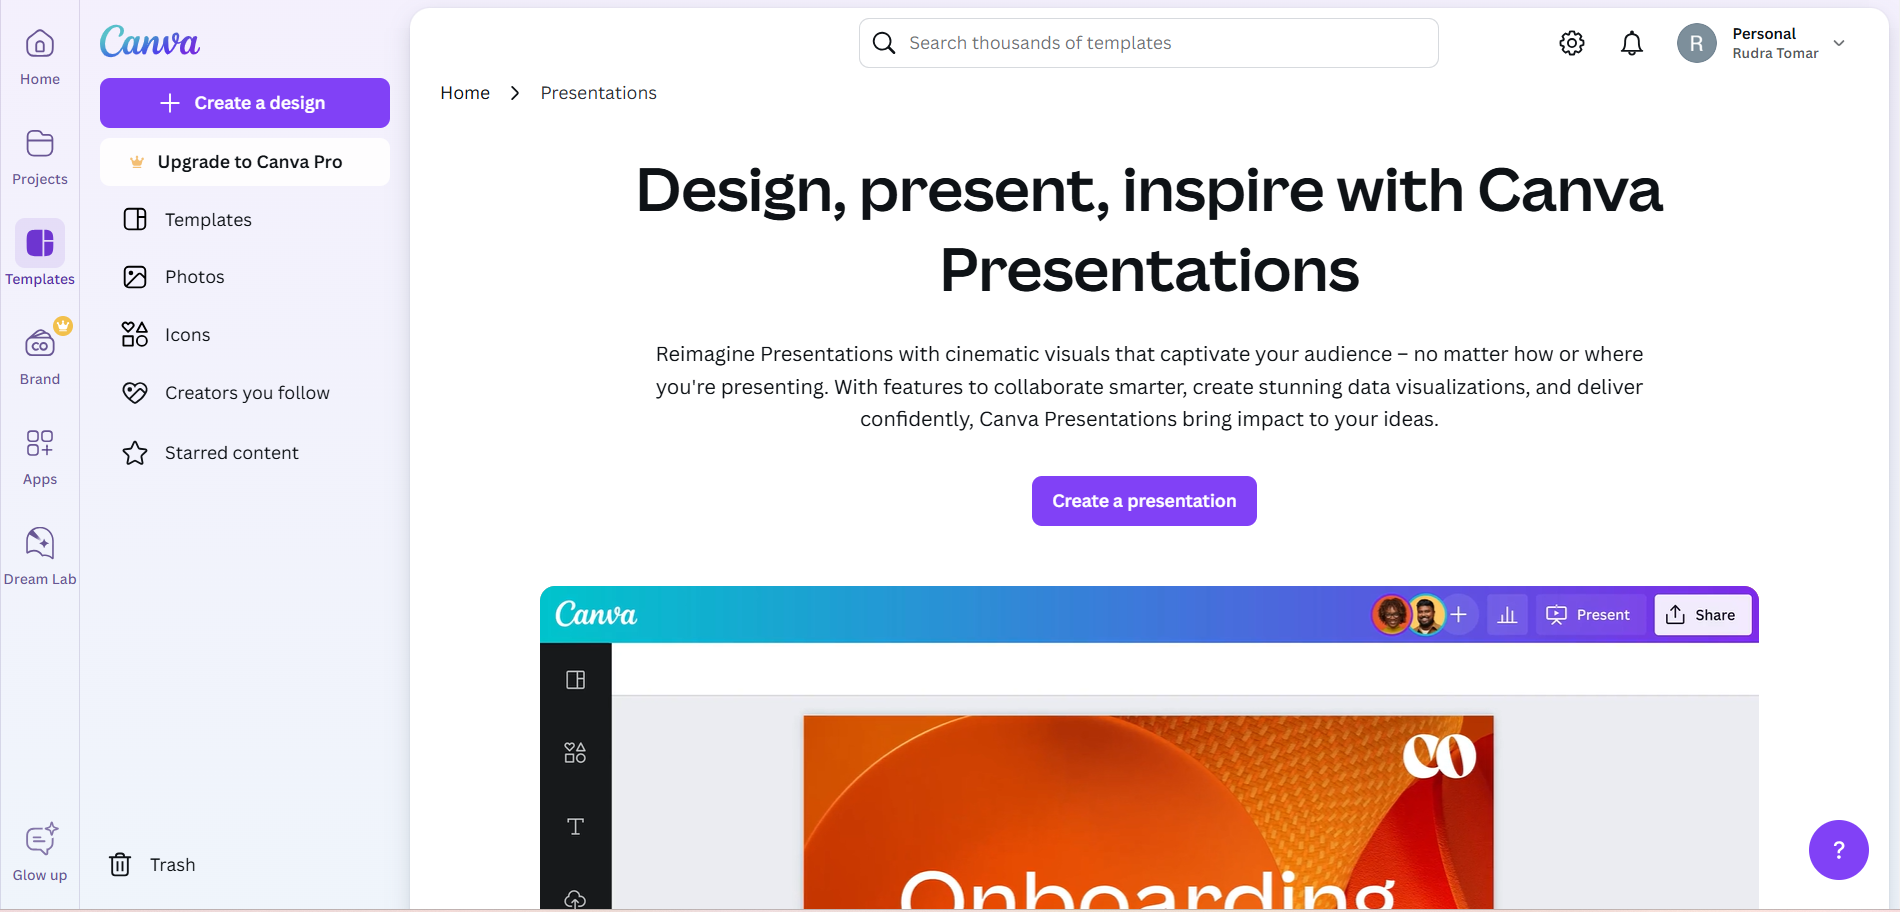Screen dimensions: 1900x912
Task: Click the Photos image icon
Action: pyautogui.click(x=135, y=277)
